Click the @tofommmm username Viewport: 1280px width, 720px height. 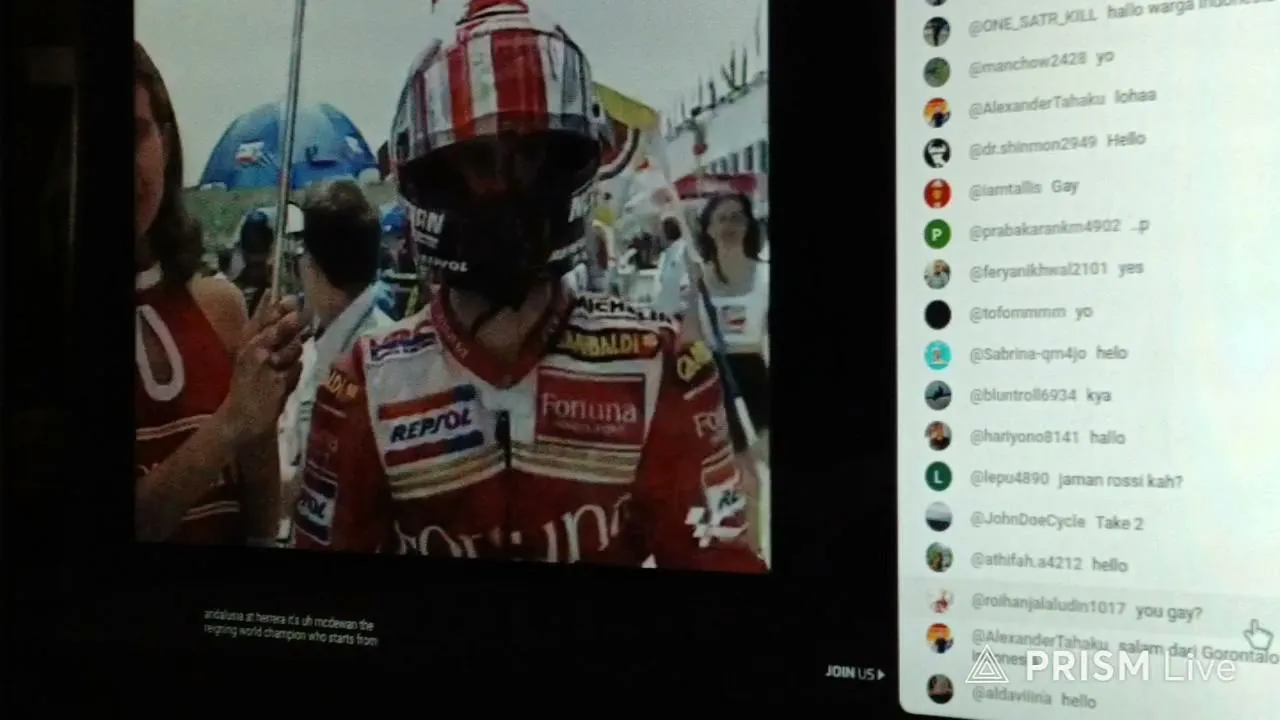[1017, 313]
